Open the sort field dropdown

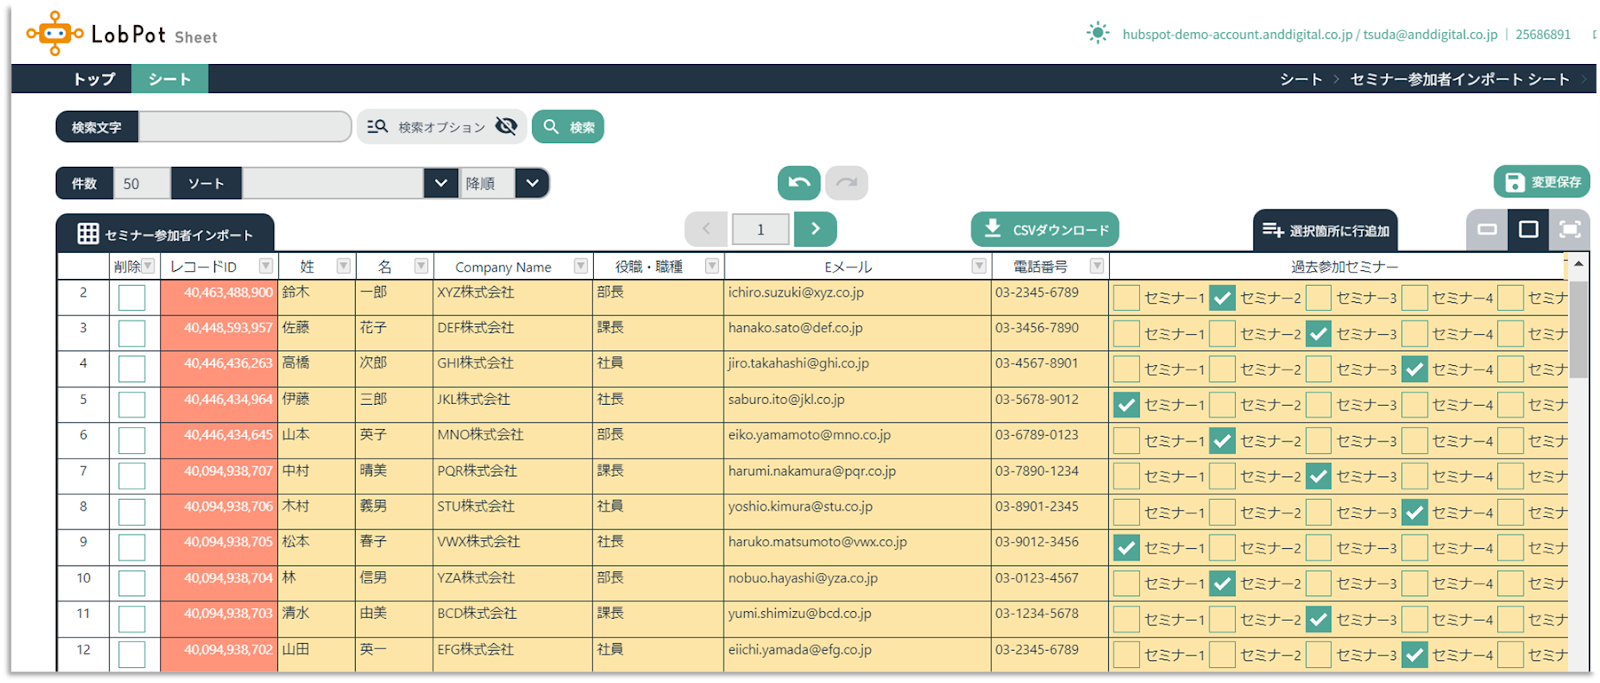tap(440, 183)
